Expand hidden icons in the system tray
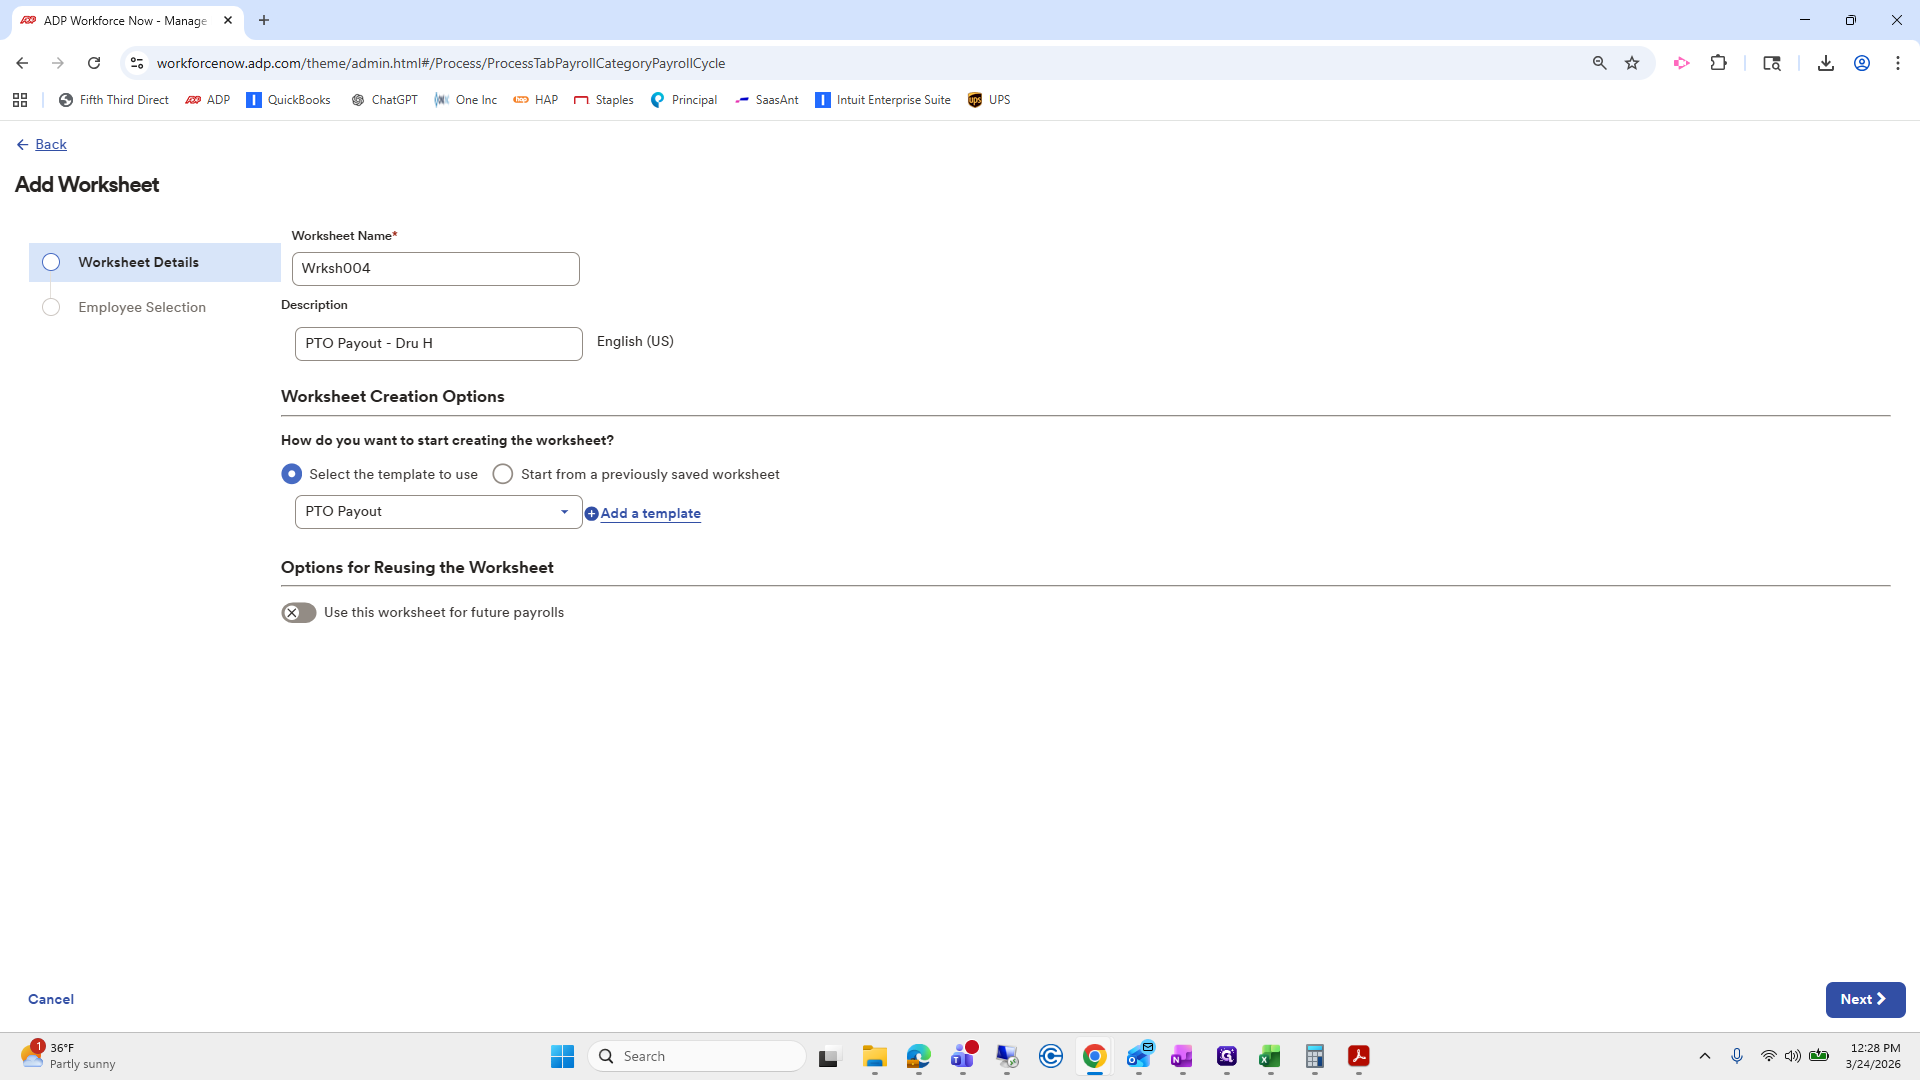 1705,1055
